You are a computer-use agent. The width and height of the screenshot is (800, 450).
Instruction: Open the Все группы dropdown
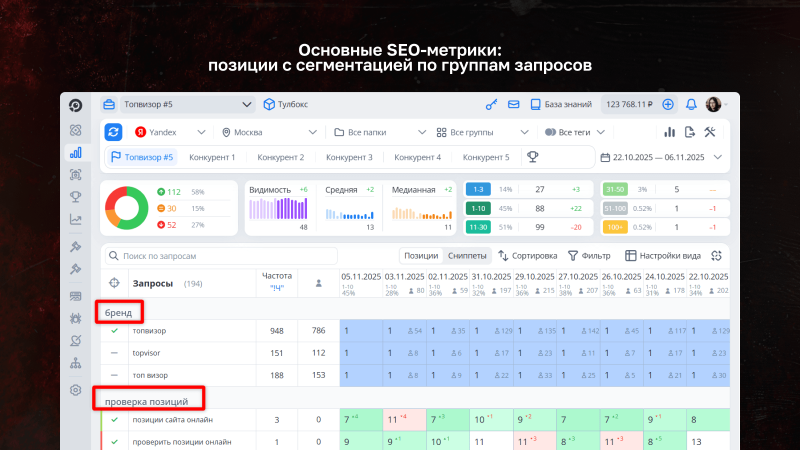[x=483, y=132]
